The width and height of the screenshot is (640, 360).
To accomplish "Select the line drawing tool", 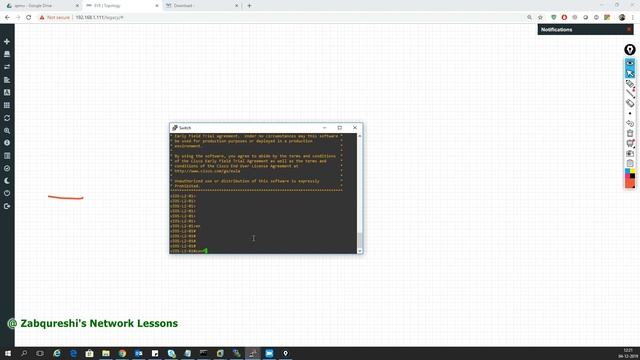I will tap(630, 94).
